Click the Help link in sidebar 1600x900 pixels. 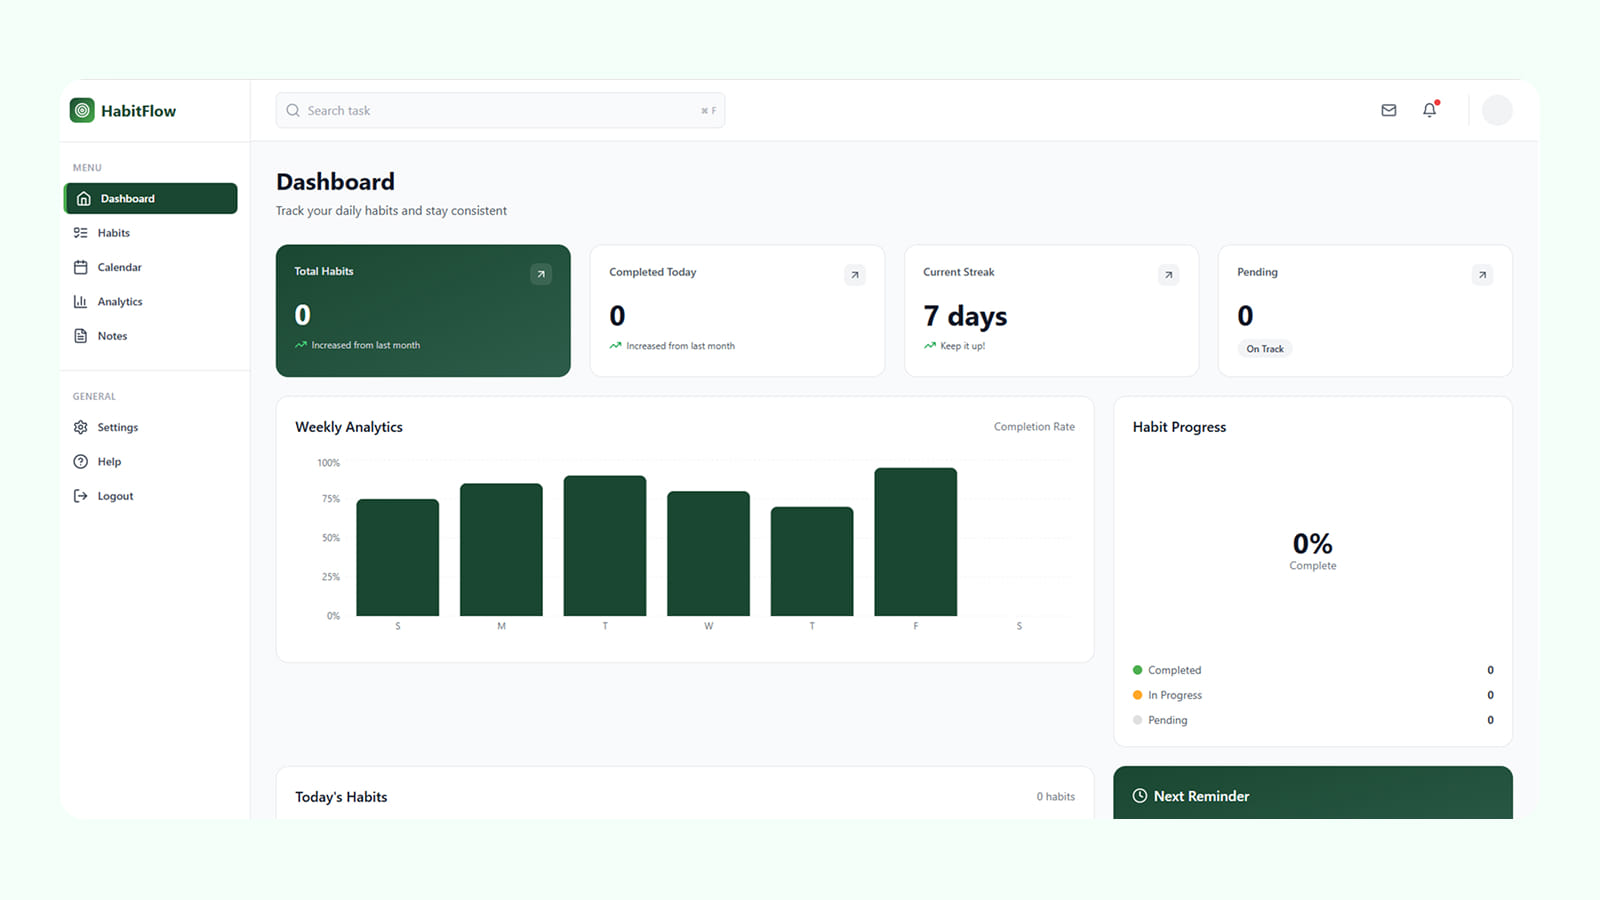(109, 462)
